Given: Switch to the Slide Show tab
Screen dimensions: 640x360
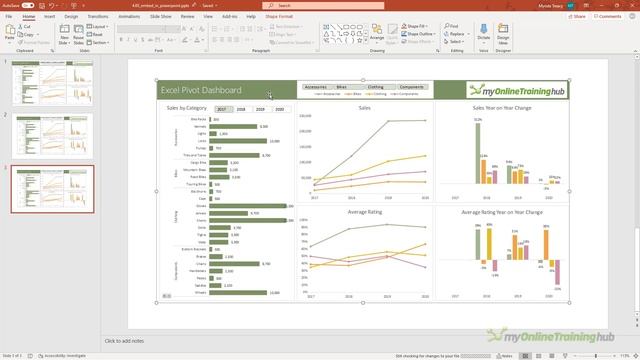Looking at the screenshot, I should click(161, 16).
